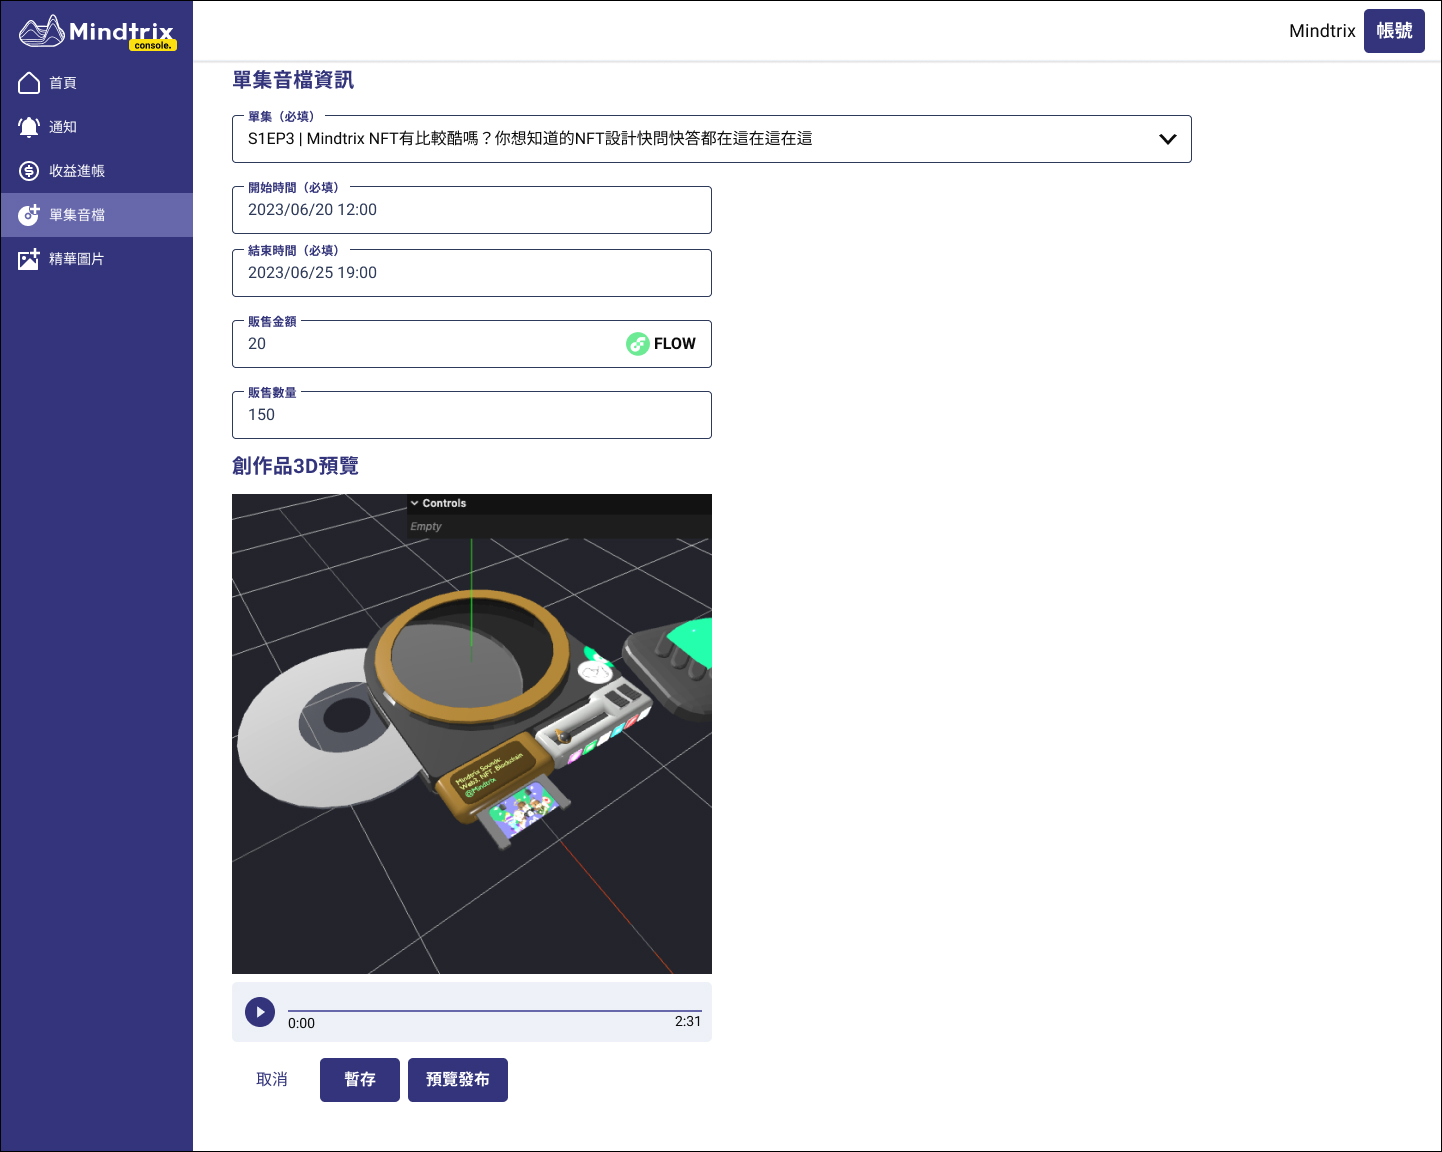Screen dimensions: 1442x1152
Task: Expand the dropdown chevron arrow for episode
Action: point(1167,139)
